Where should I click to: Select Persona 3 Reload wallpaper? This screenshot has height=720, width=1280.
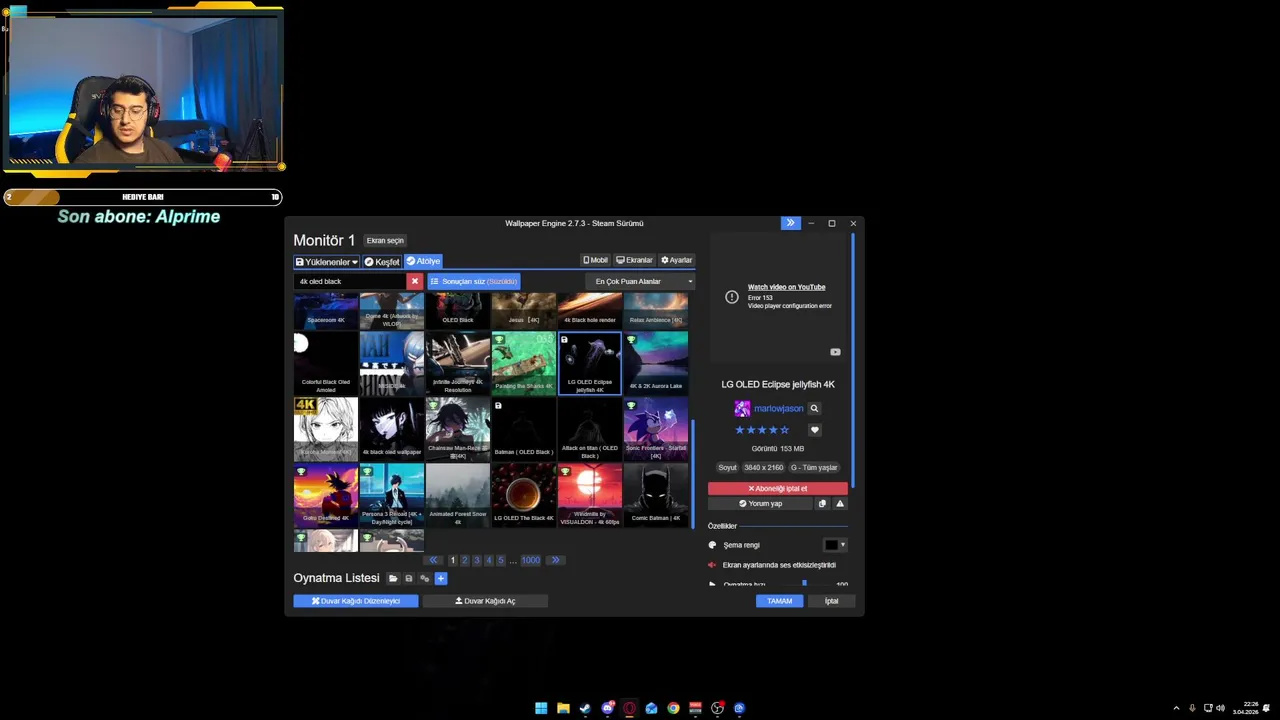pos(392,495)
